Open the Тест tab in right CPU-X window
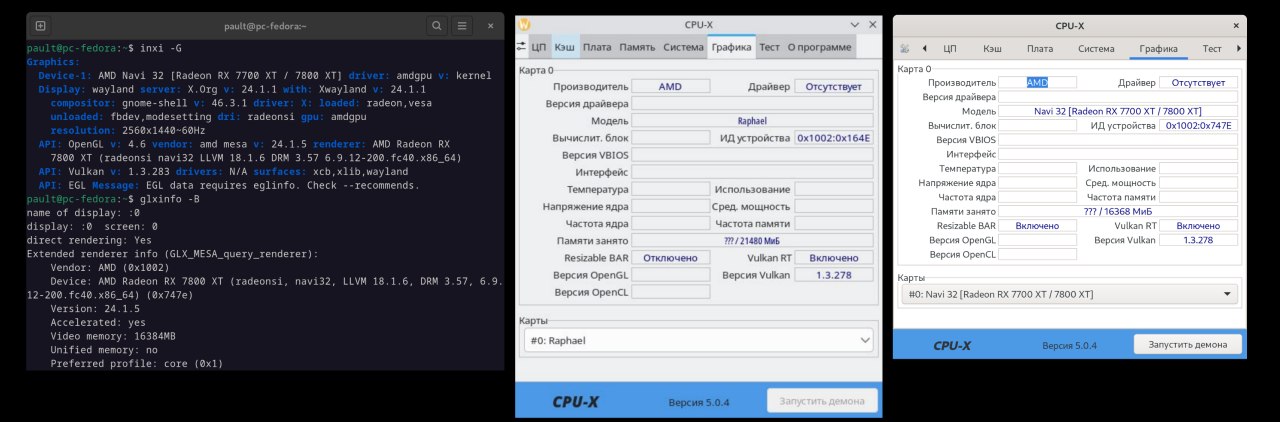 pyautogui.click(x=1212, y=48)
